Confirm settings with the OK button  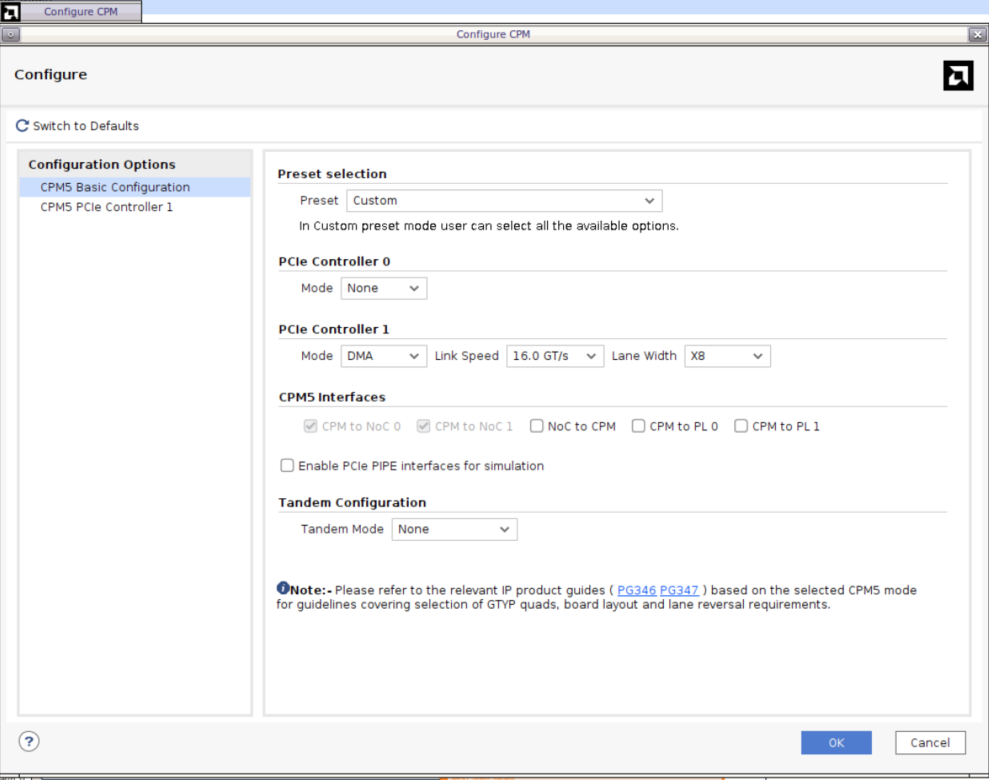pyautogui.click(x=836, y=742)
